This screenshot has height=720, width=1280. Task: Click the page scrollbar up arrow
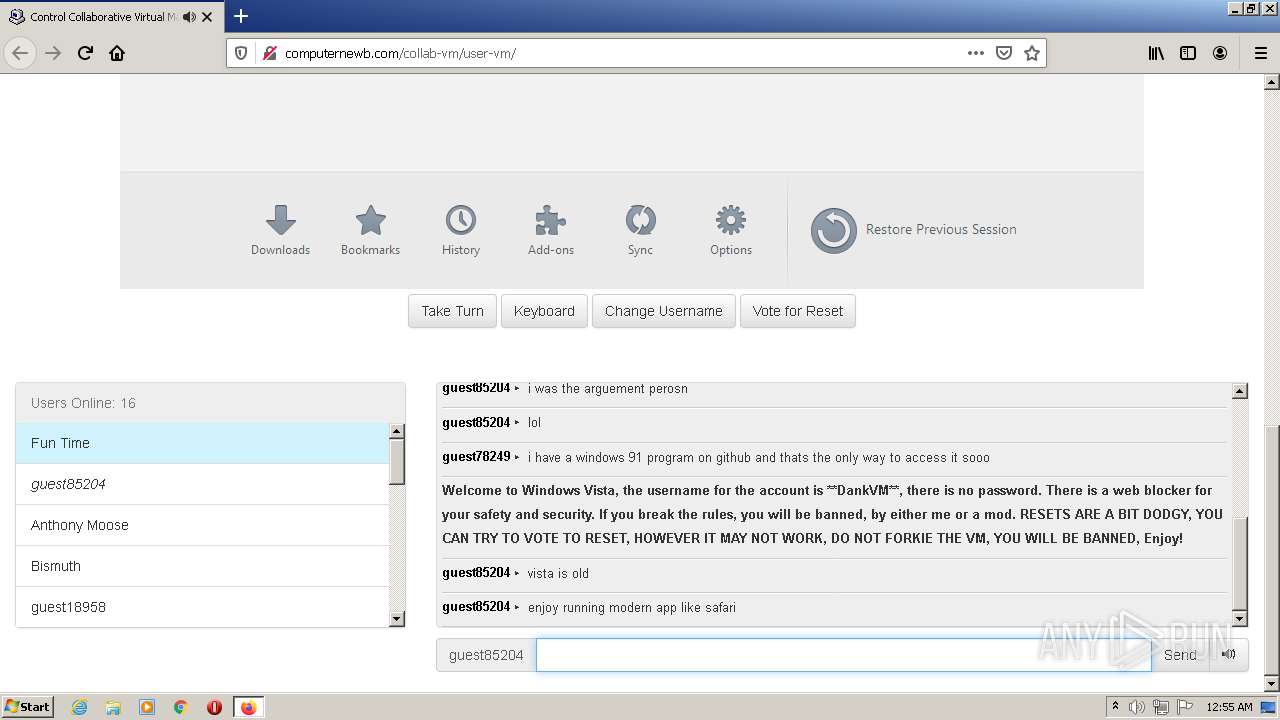[x=1272, y=82]
